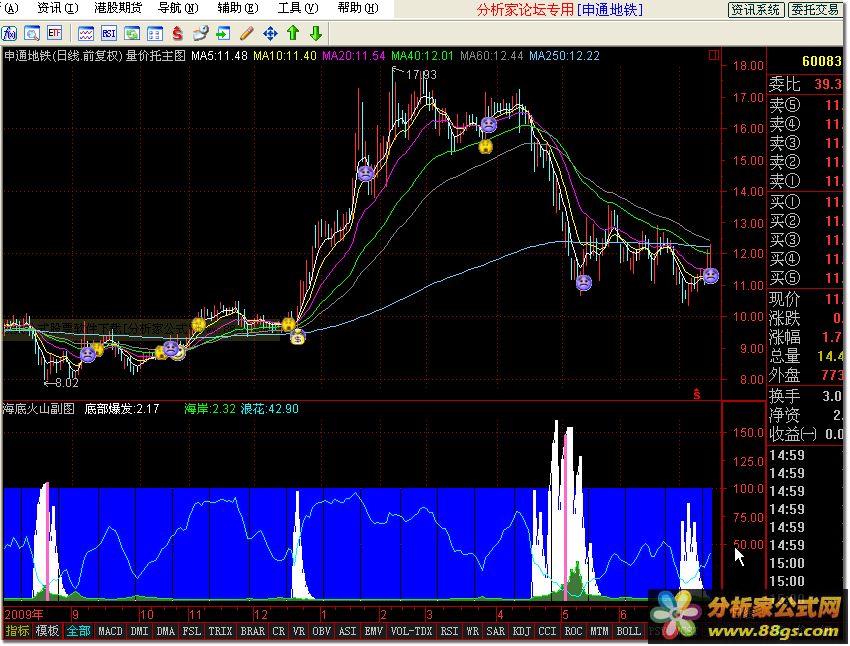
Task: Click the MA10:11.40 label
Action: pyautogui.click(x=285, y=56)
